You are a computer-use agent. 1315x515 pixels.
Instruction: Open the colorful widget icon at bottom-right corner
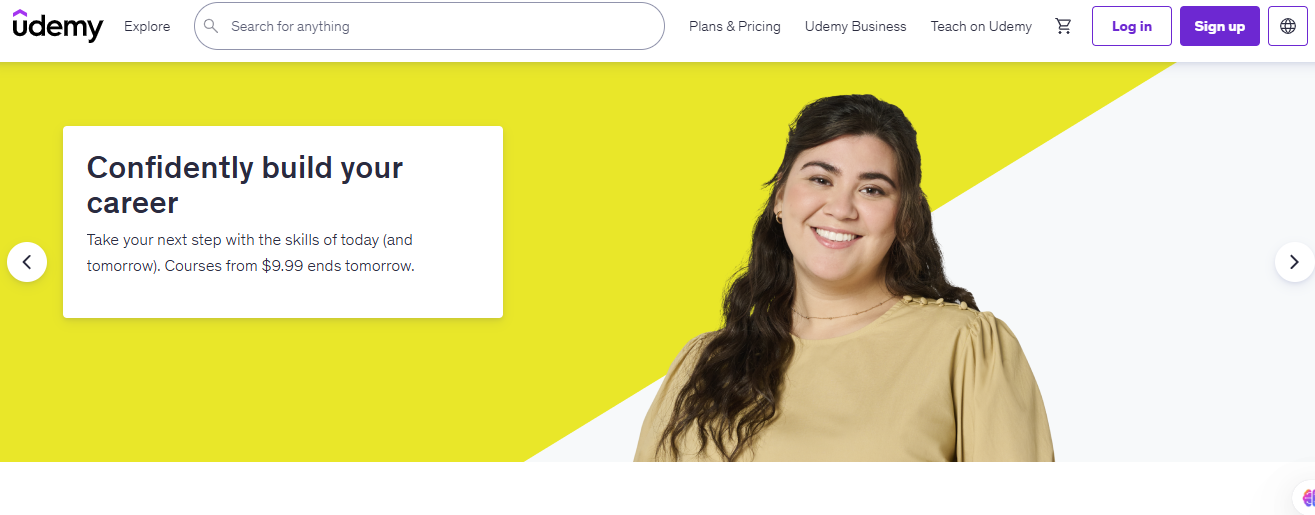[x=1306, y=497]
